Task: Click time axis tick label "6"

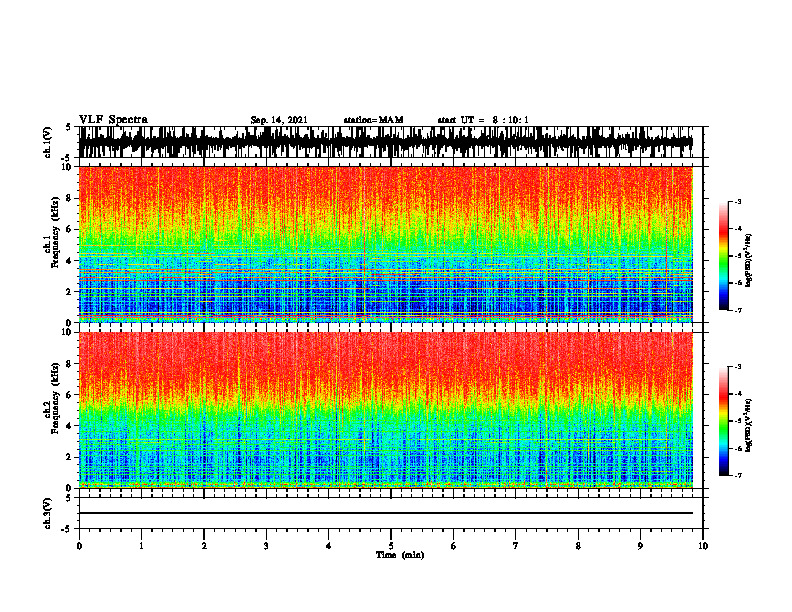Action: 454,546
